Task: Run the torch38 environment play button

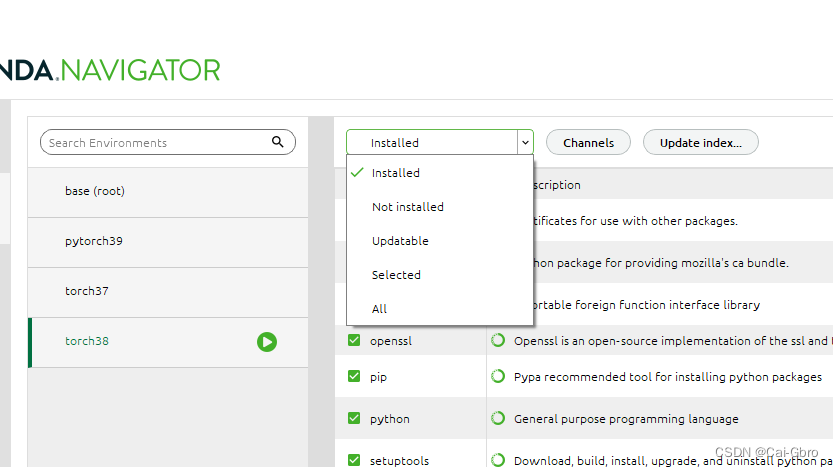Action: click(267, 342)
